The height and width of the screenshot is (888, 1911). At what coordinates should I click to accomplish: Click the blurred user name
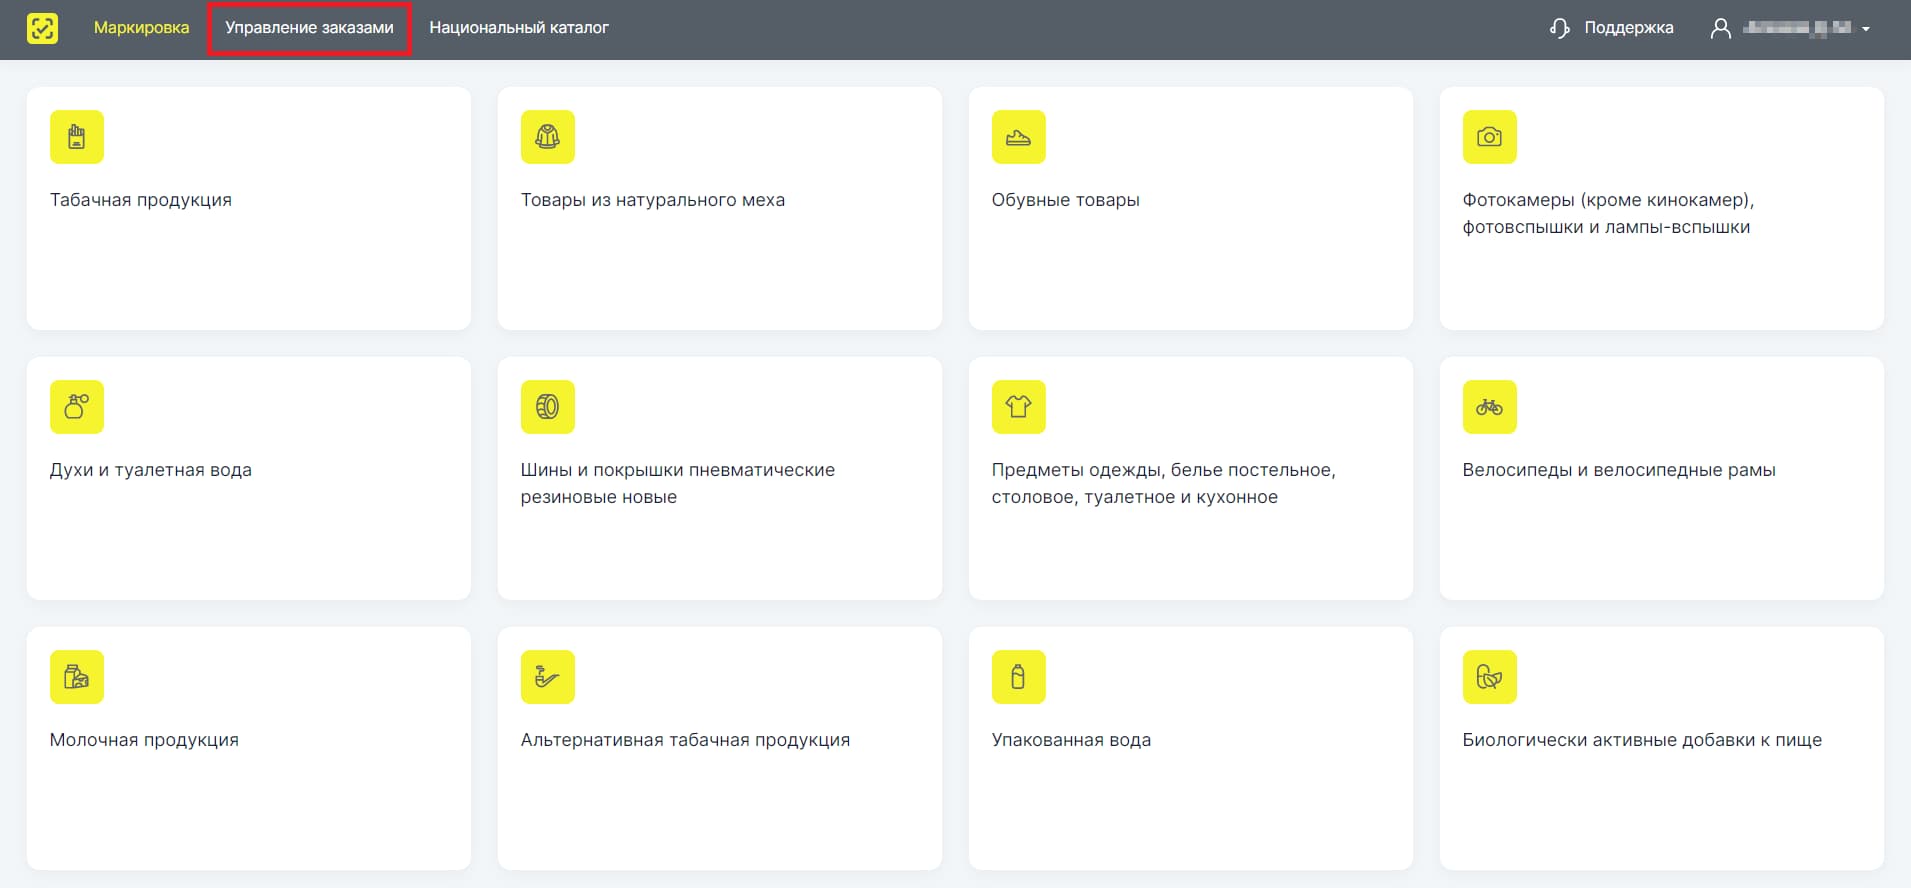tap(1797, 28)
